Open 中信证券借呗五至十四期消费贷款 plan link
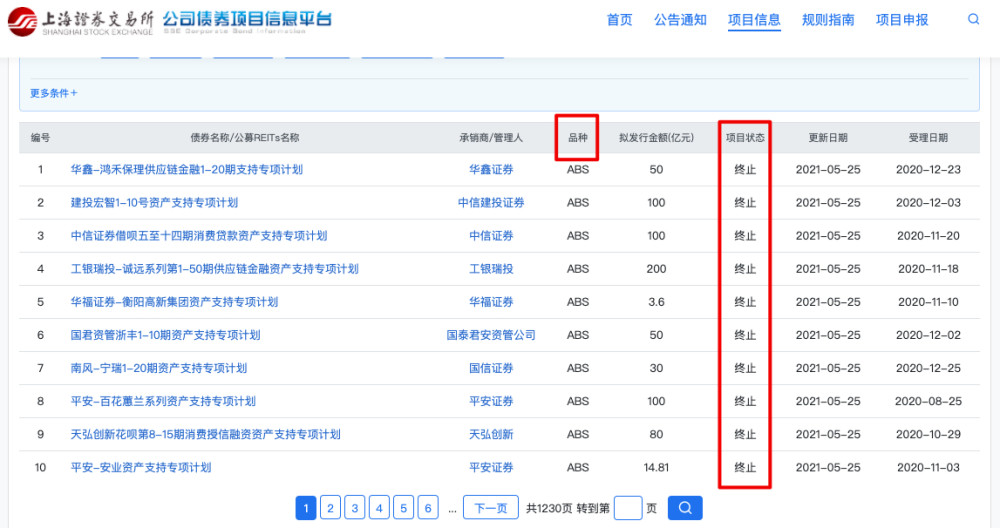Viewport: 1000px width, 528px height. point(198,236)
